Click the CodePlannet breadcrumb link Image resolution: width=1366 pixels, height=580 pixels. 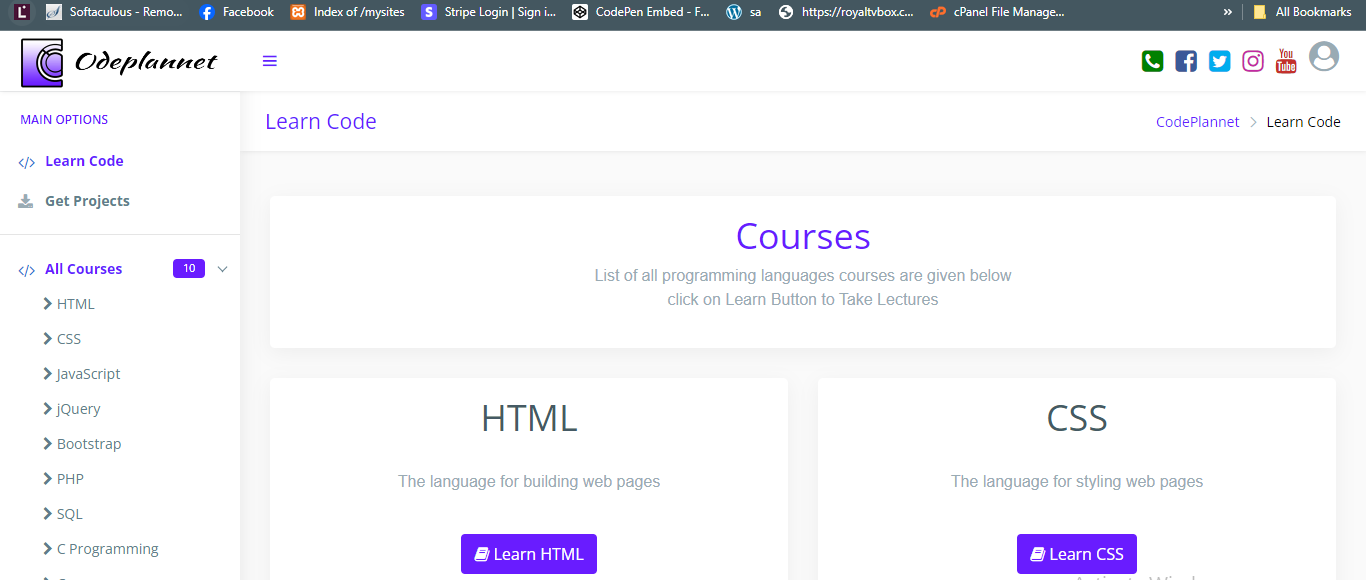[1197, 122]
